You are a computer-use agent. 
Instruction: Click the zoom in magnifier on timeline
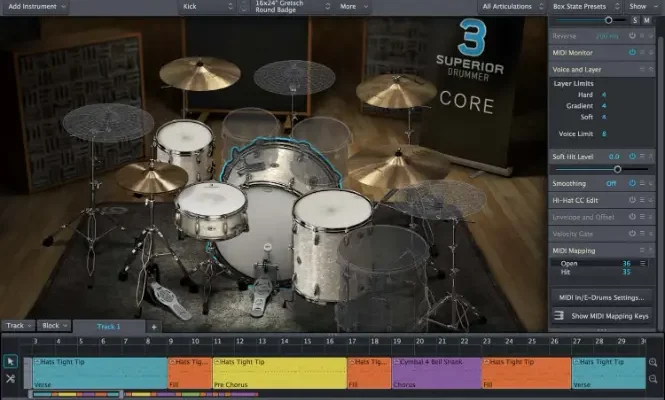click(x=654, y=362)
